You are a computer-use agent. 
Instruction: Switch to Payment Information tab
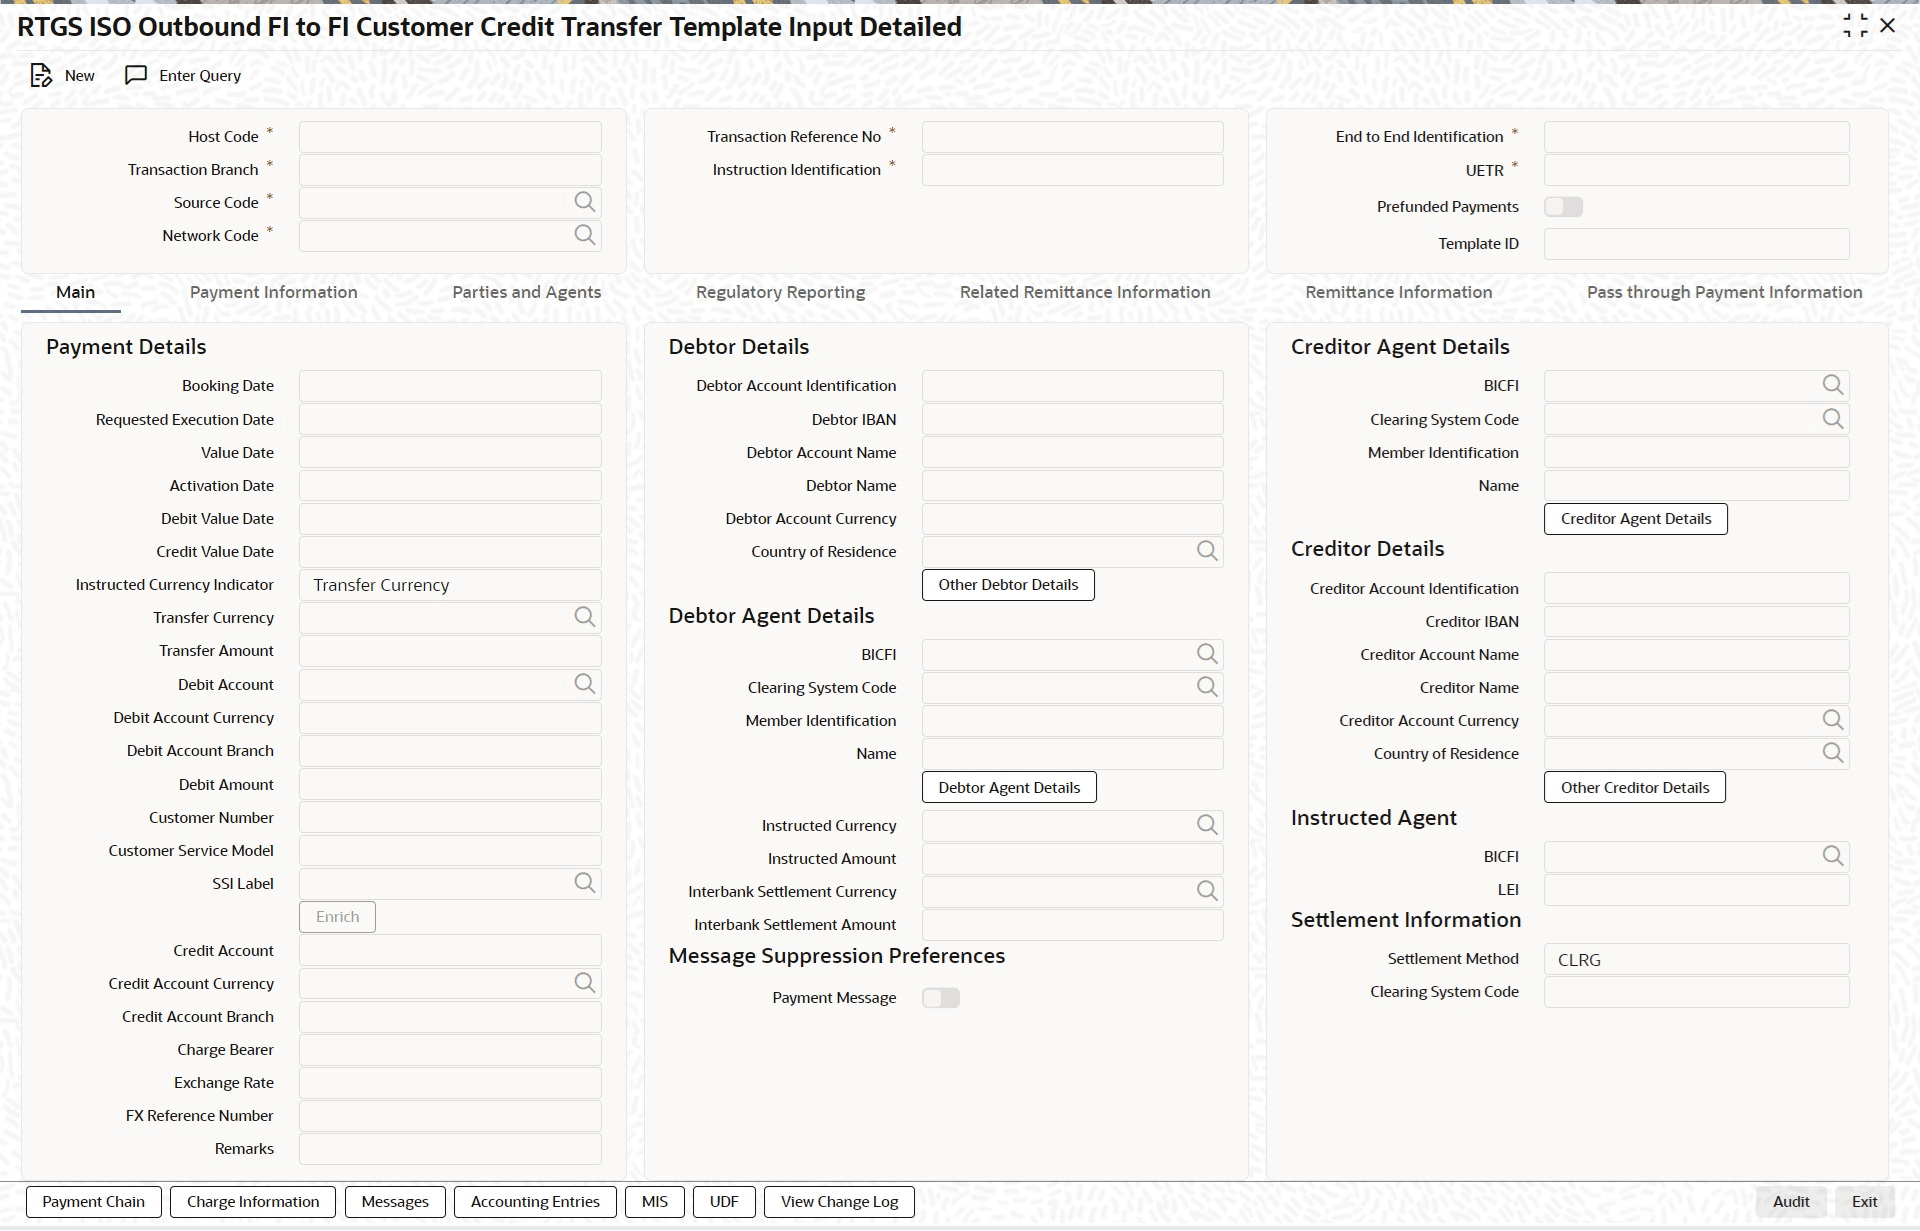[x=273, y=292]
